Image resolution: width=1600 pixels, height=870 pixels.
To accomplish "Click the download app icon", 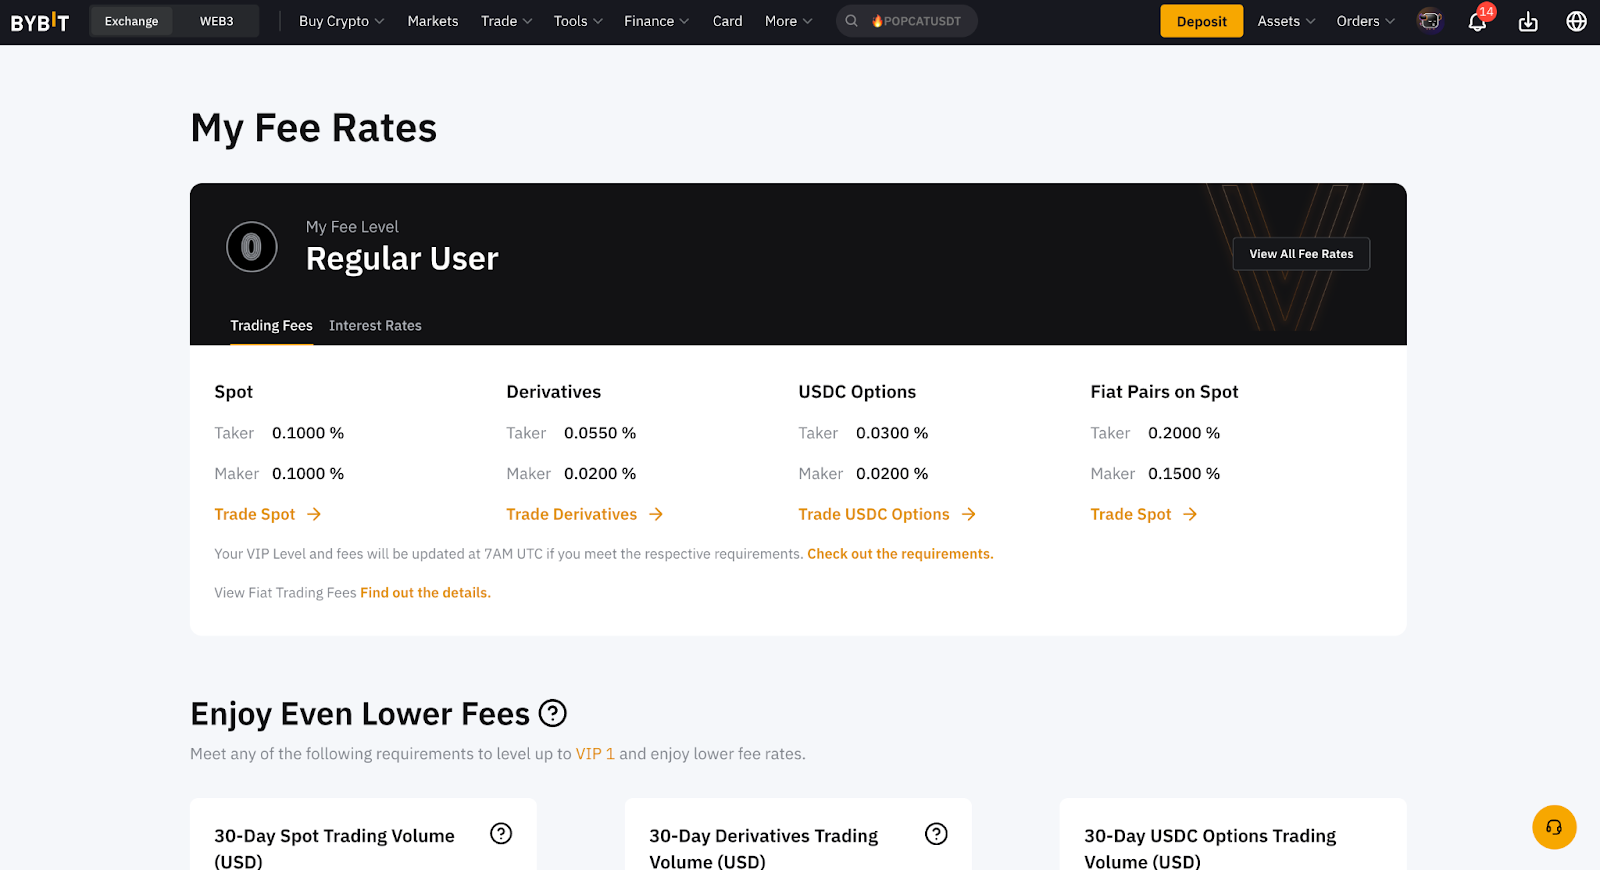I will coord(1528,21).
